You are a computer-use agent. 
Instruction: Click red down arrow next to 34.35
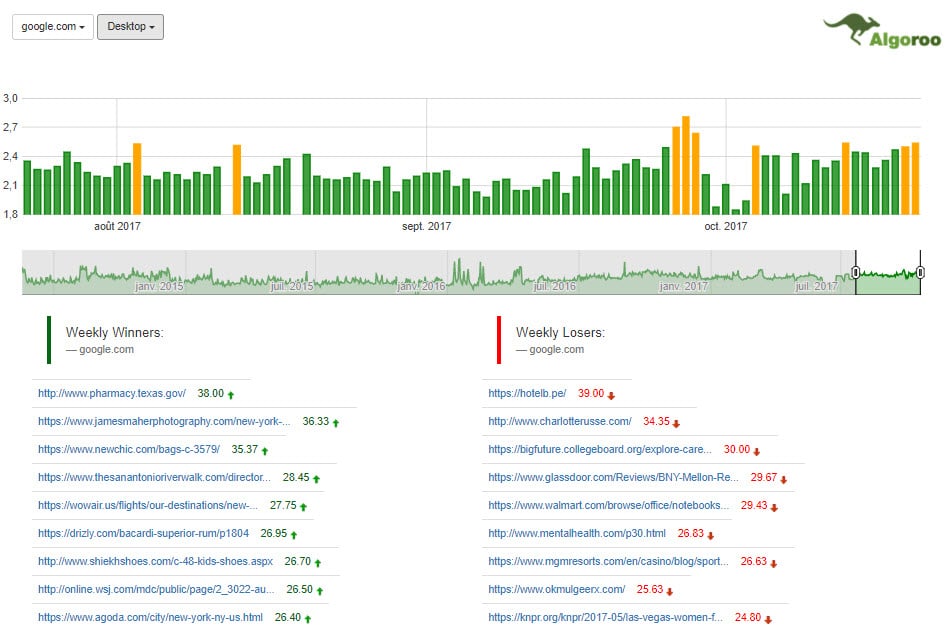(676, 423)
